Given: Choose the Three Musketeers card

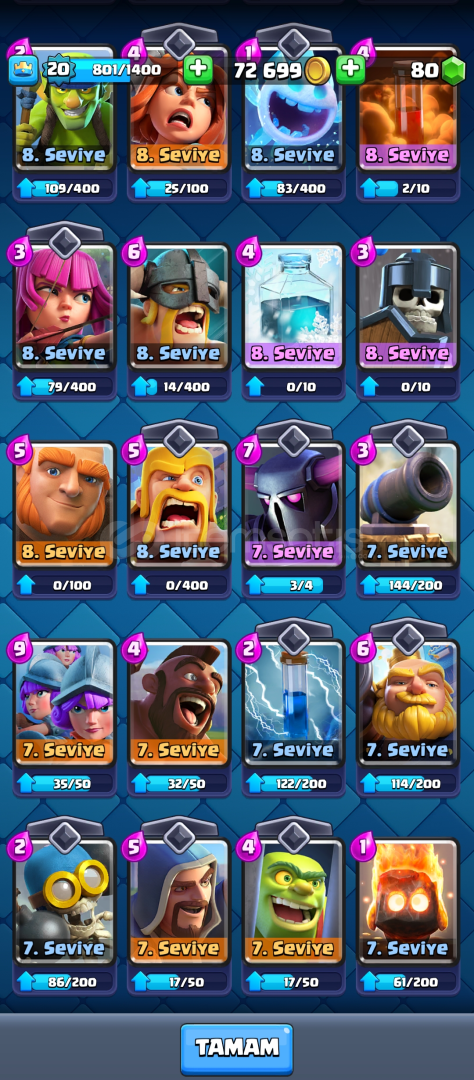Looking at the screenshot, I should 65,704.
